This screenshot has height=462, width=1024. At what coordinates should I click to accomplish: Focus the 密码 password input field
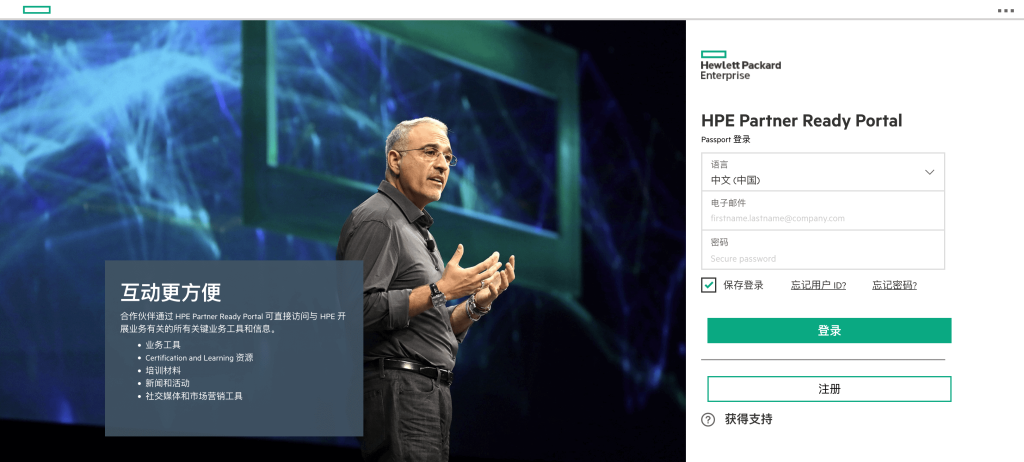coord(823,250)
